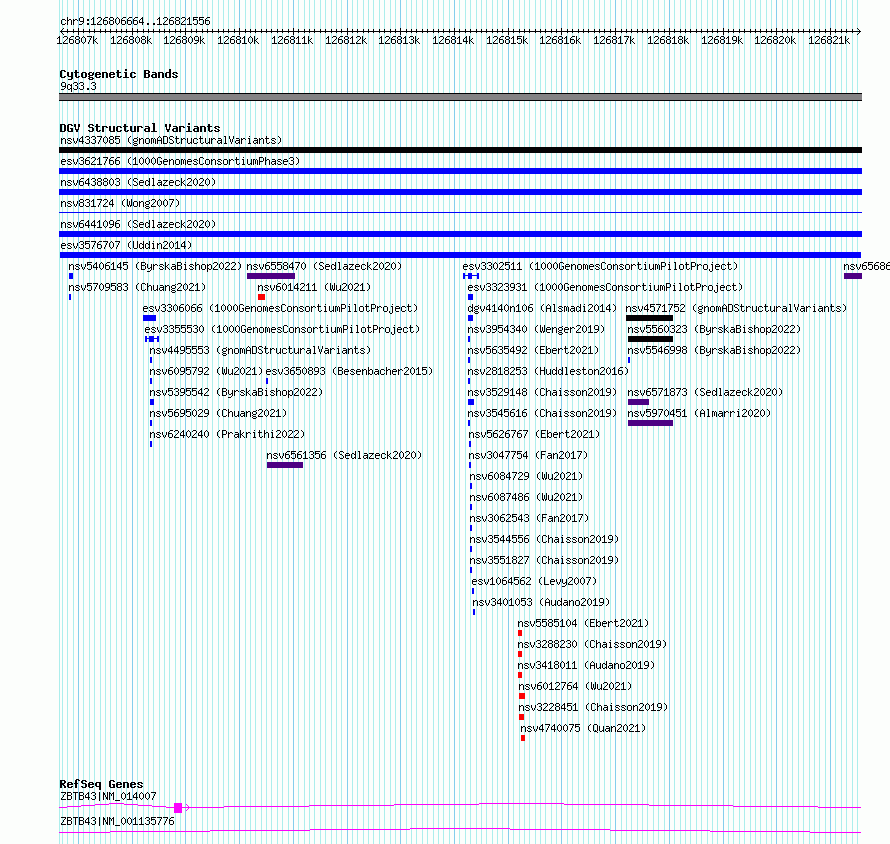Image resolution: width=890 pixels, height=844 pixels.
Task: Click nsv3228451 (Chaisson2019) label
Action: [x=593, y=707]
